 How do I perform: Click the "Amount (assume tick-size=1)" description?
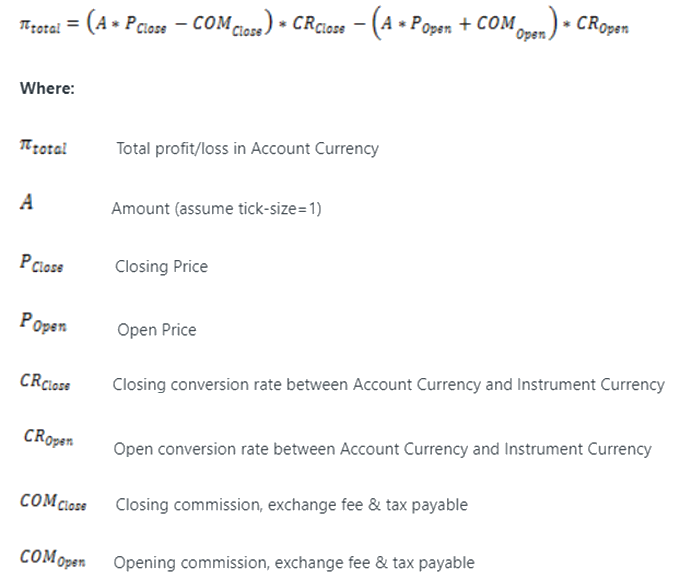click(216, 209)
